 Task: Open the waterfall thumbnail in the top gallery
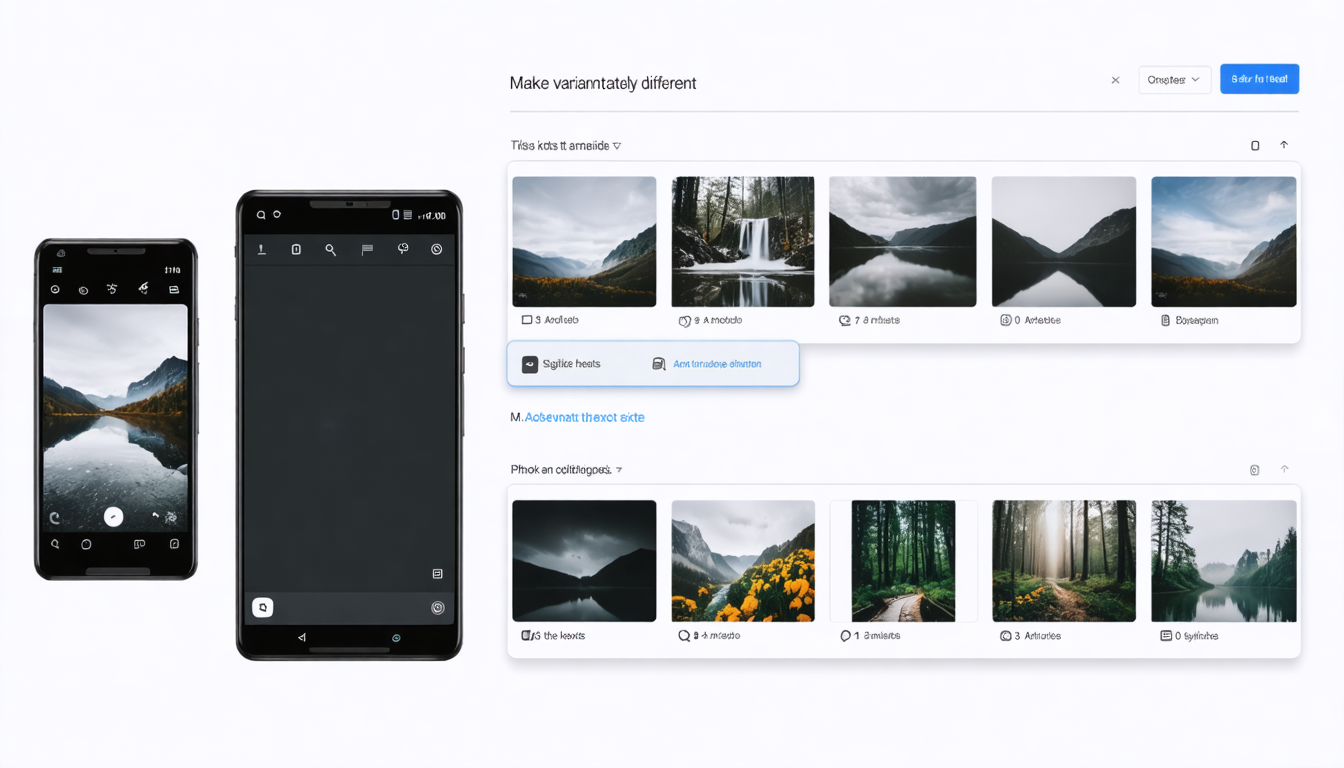point(742,240)
